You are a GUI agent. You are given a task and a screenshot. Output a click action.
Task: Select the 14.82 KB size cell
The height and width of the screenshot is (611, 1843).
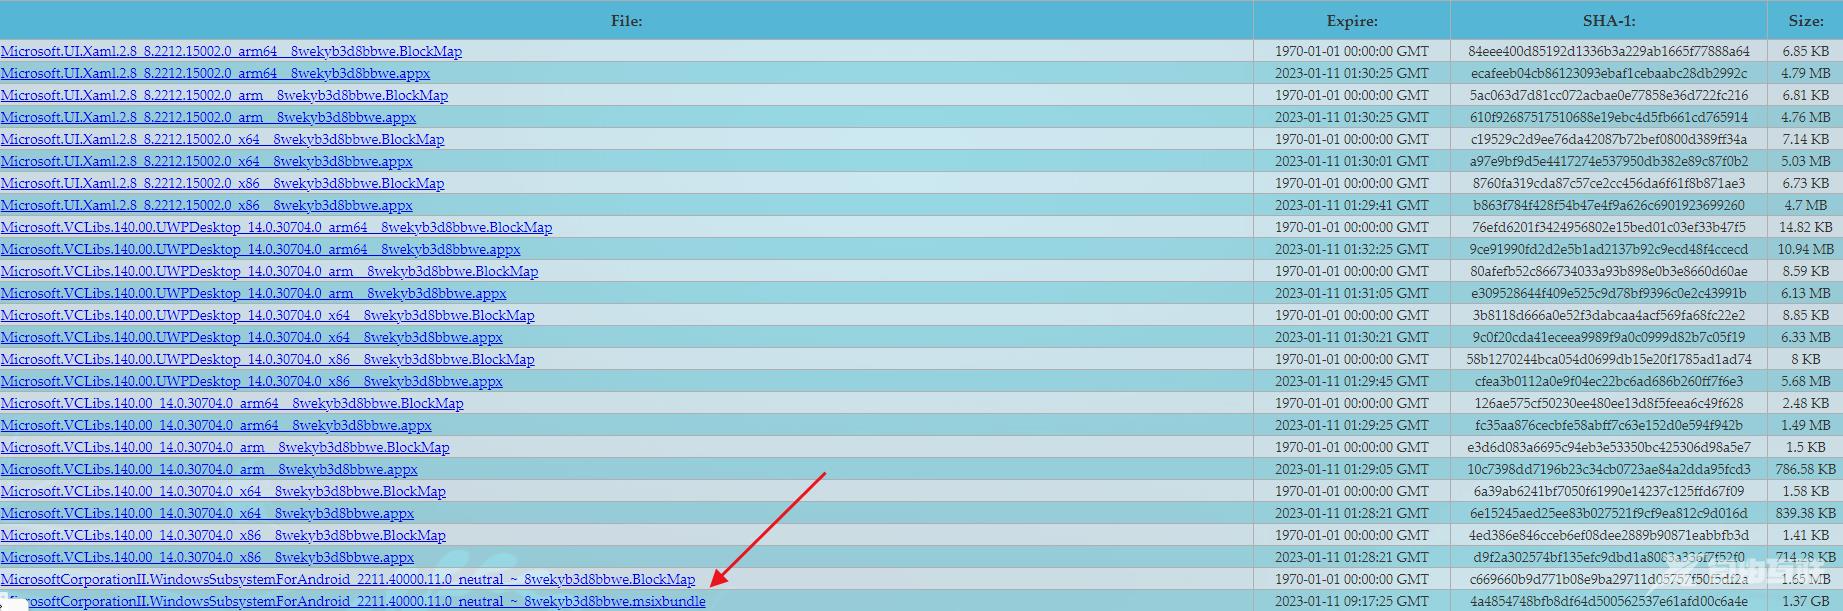1806,227
